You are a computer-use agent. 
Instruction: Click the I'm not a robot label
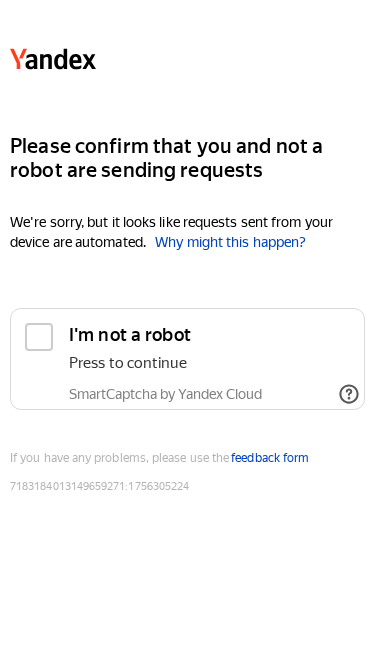click(130, 335)
